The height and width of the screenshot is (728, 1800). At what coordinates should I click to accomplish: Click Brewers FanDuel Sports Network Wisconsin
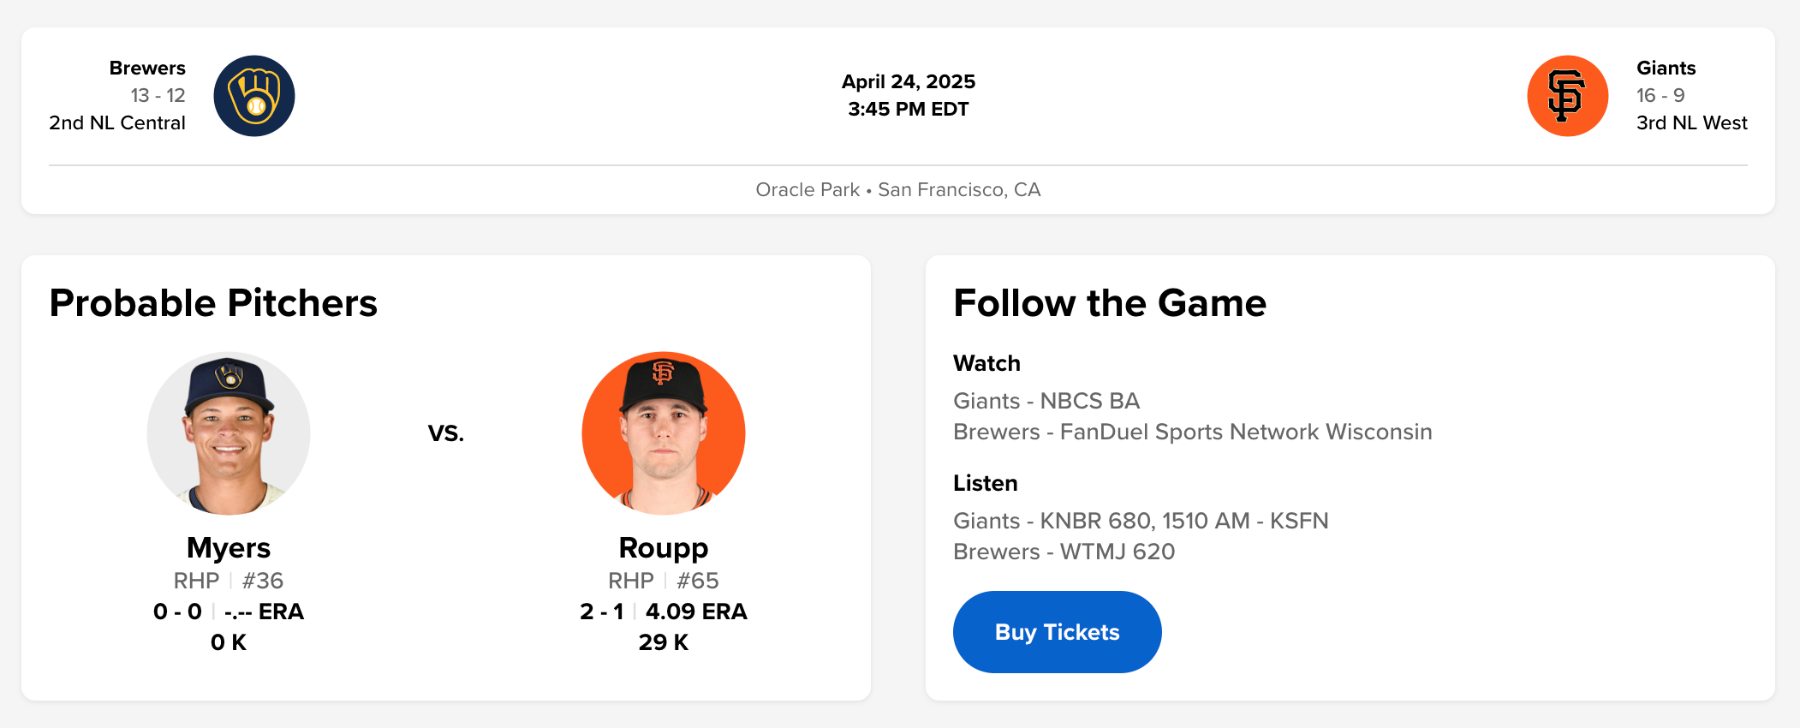1192,432
